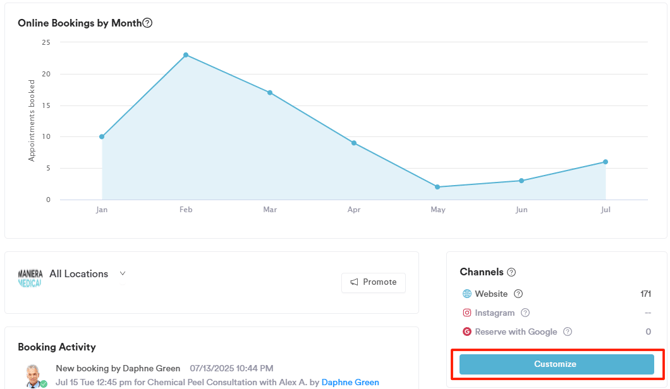The height and width of the screenshot is (389, 670).
Task: Open Website channel help icon
Action: click(x=518, y=294)
